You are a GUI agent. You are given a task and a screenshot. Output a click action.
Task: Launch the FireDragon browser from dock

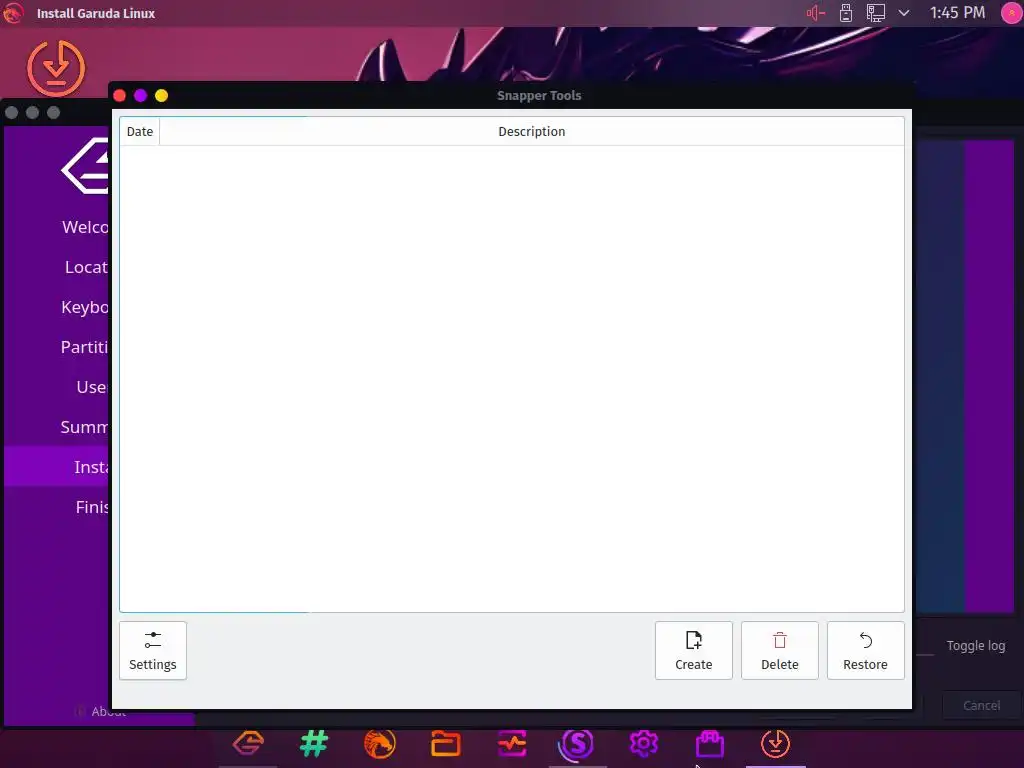click(x=380, y=744)
